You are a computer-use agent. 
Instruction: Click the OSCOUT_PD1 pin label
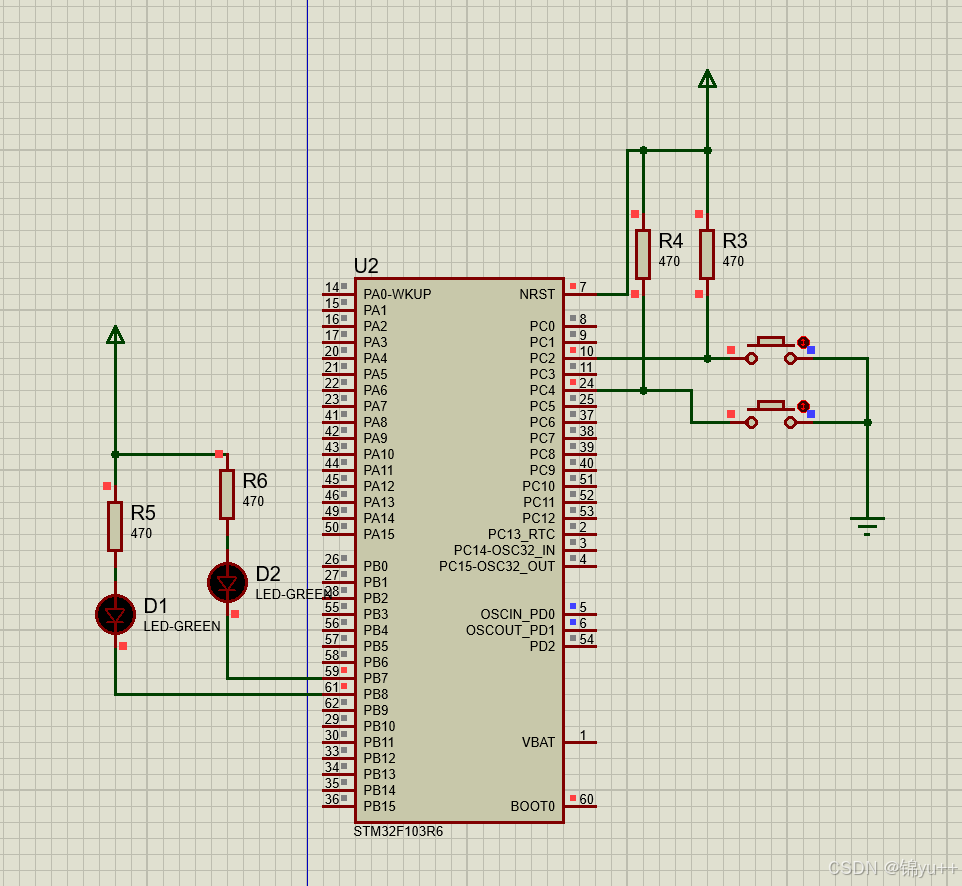tap(510, 630)
